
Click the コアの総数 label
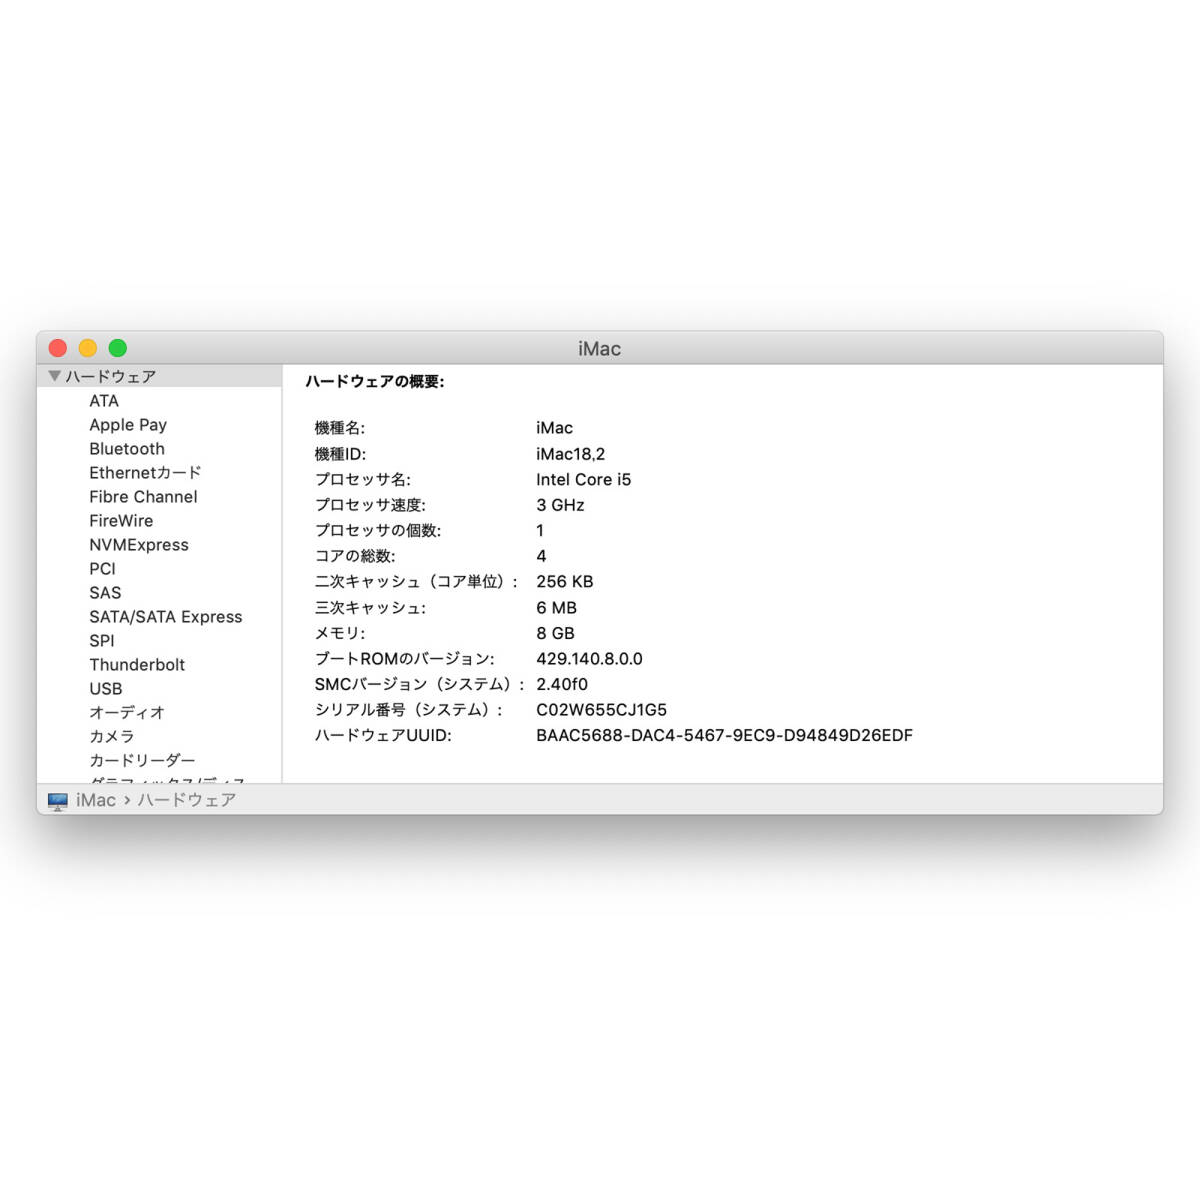click(x=355, y=556)
